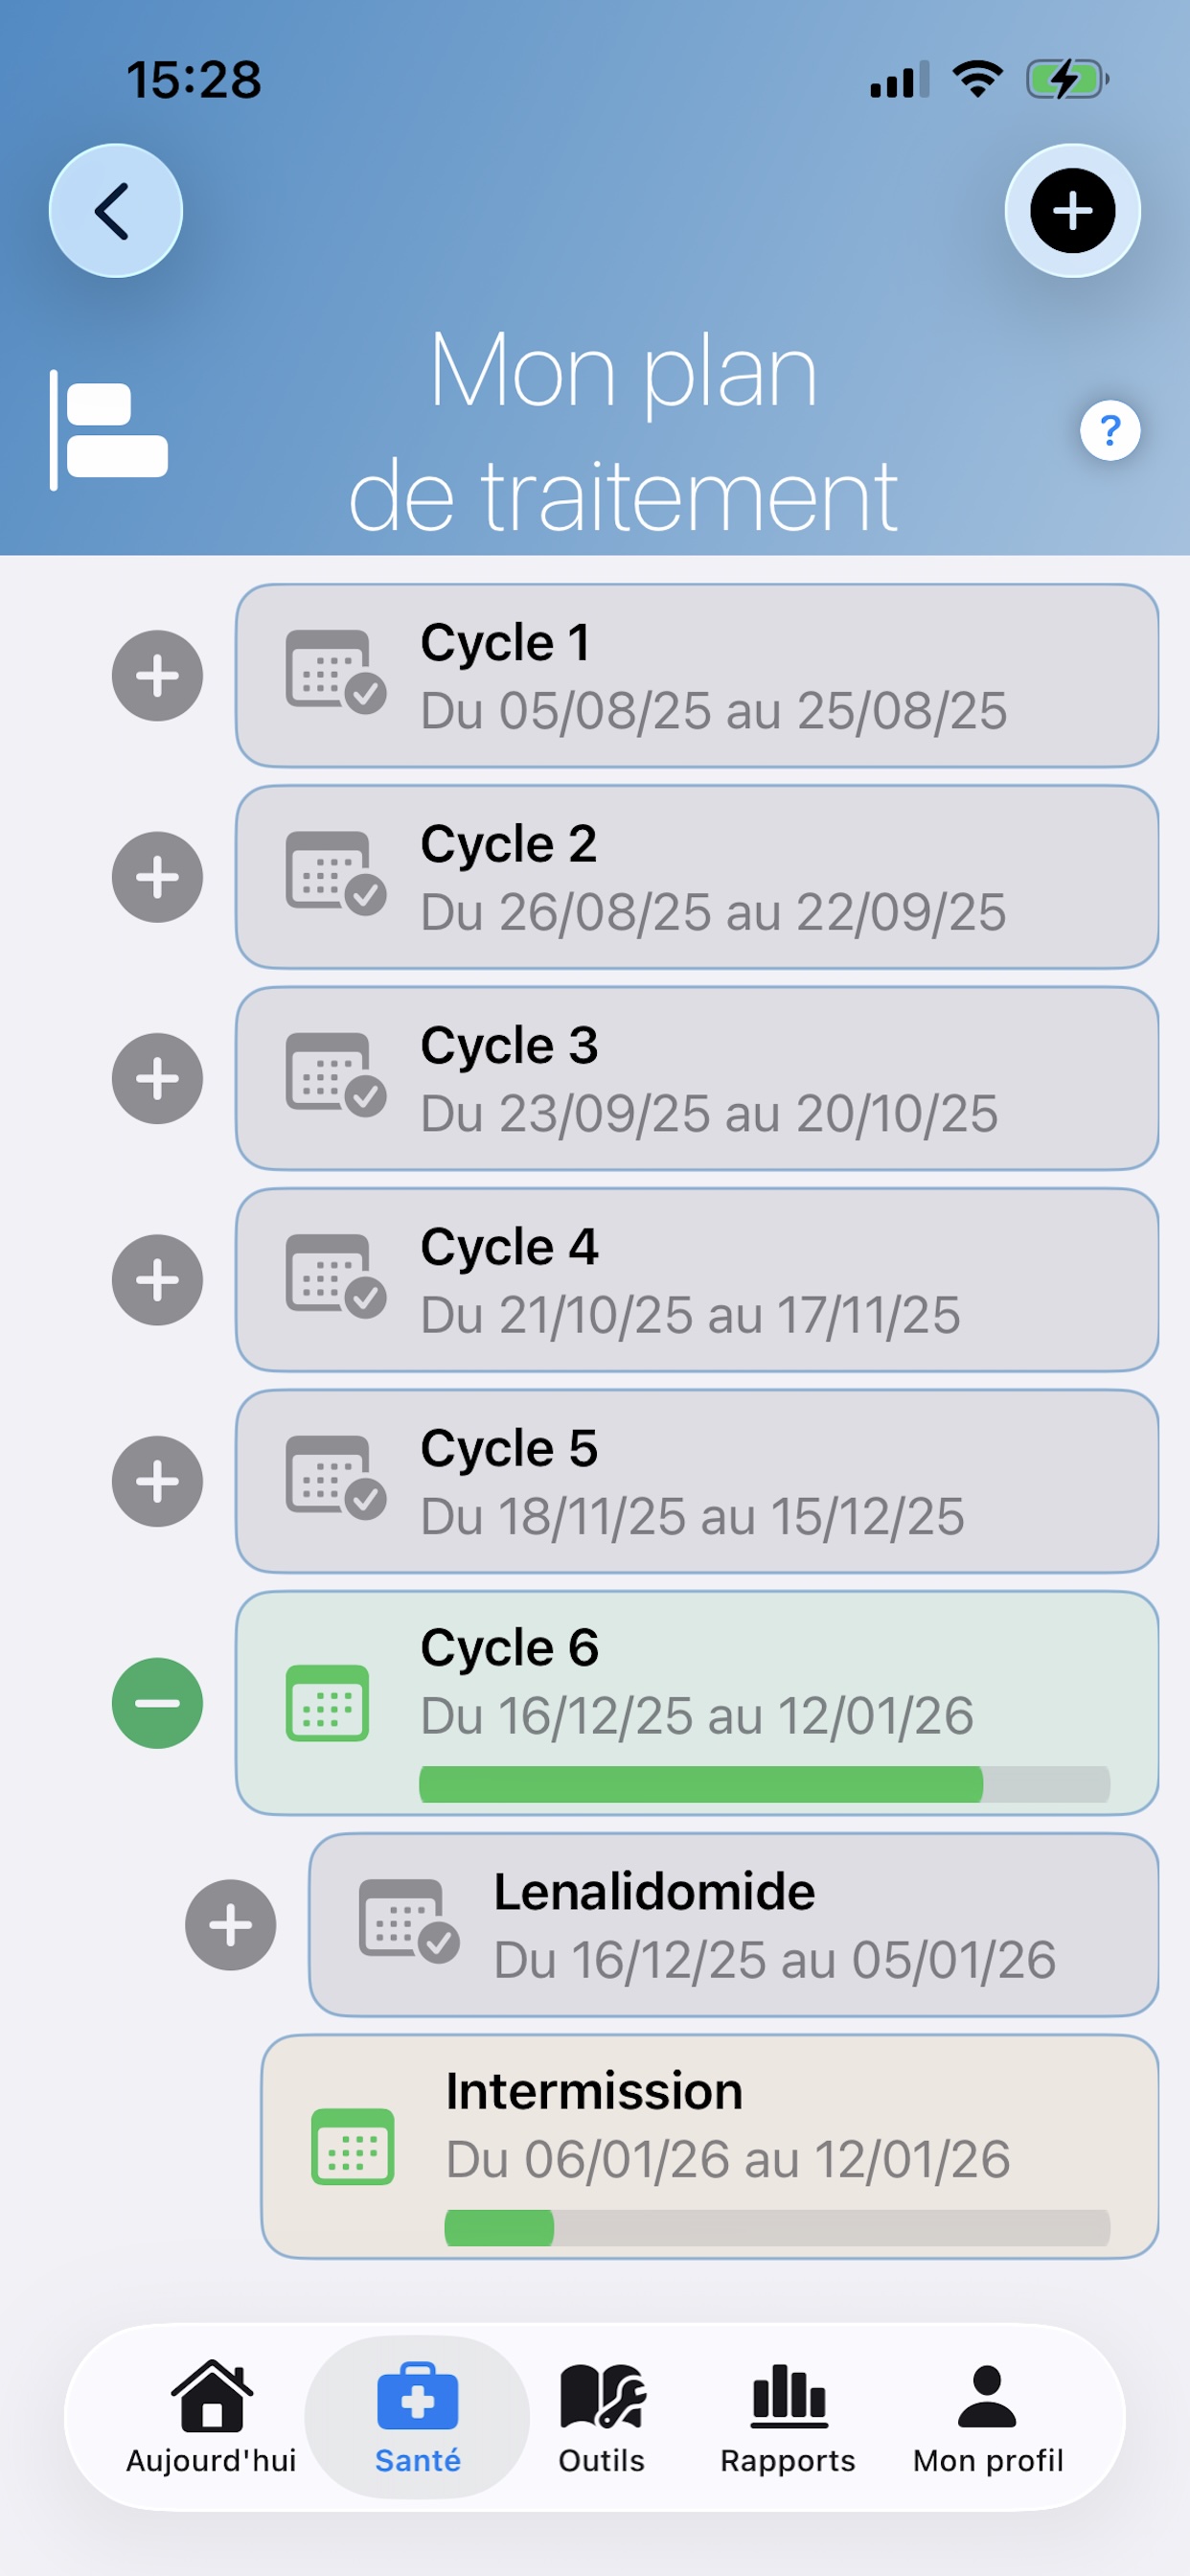Tap the green calendar icon of Cycle 6
The width and height of the screenshot is (1190, 2576).
click(x=327, y=1703)
